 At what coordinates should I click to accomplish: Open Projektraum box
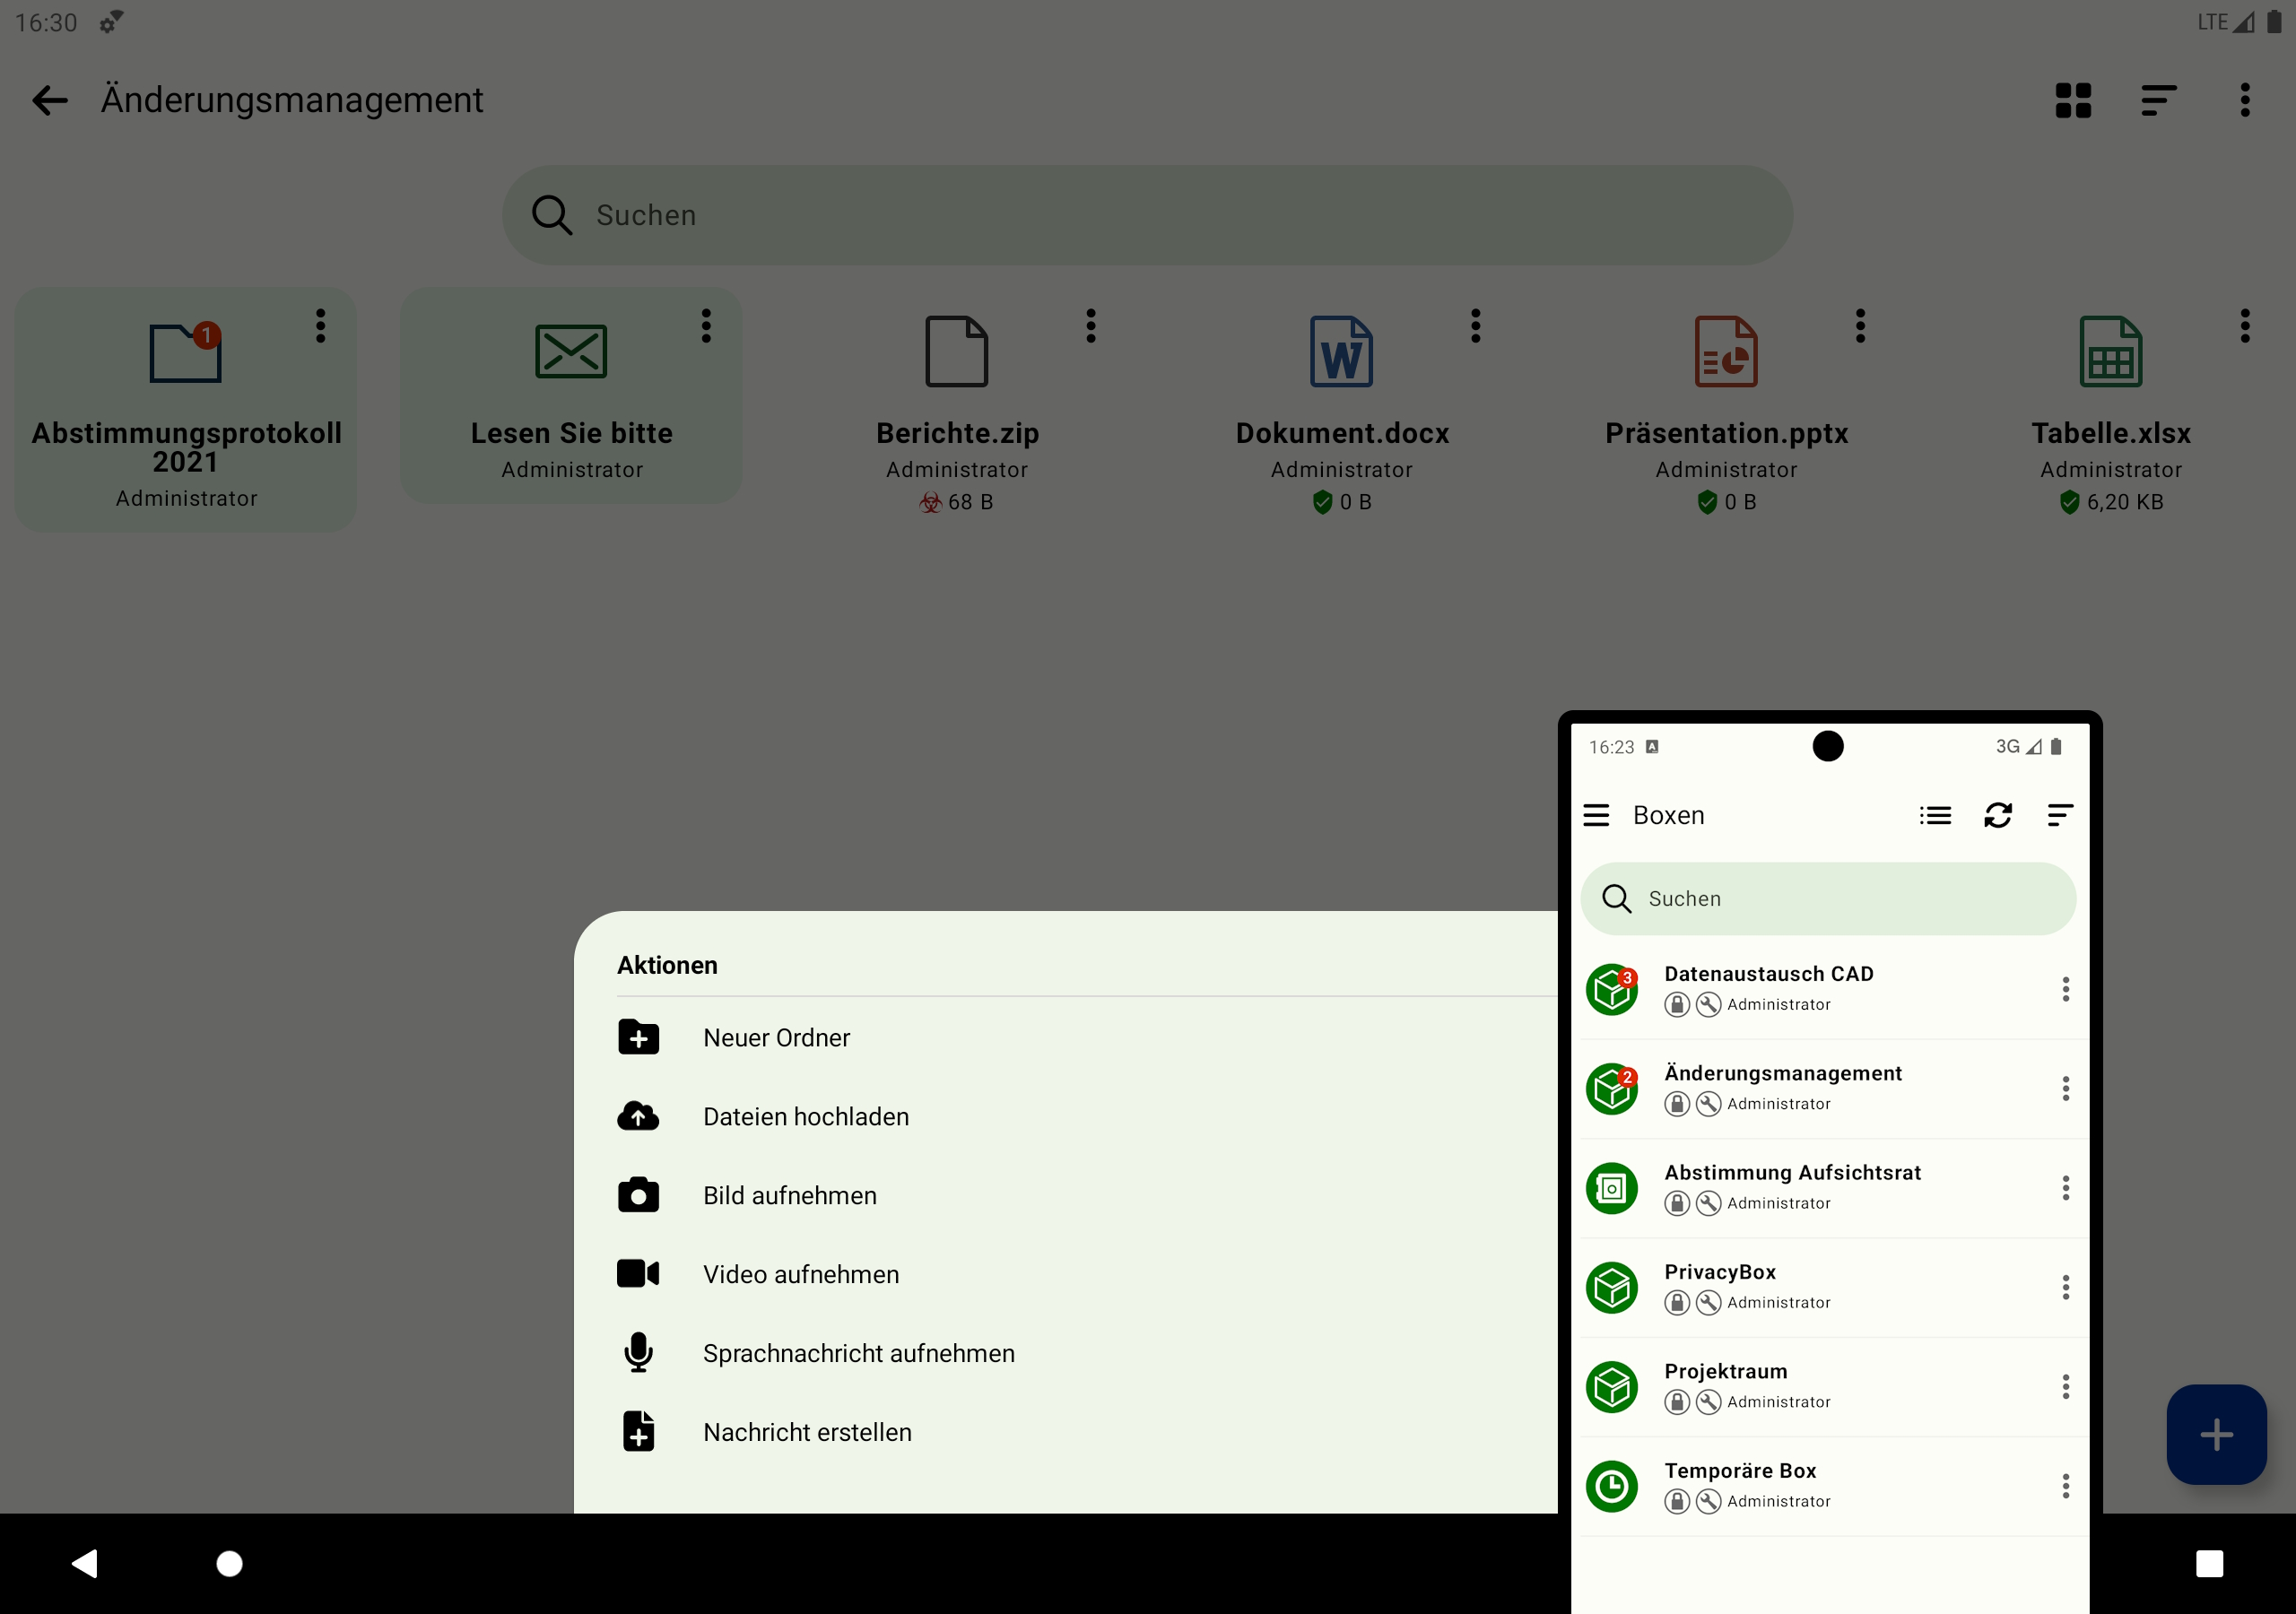(1828, 1387)
